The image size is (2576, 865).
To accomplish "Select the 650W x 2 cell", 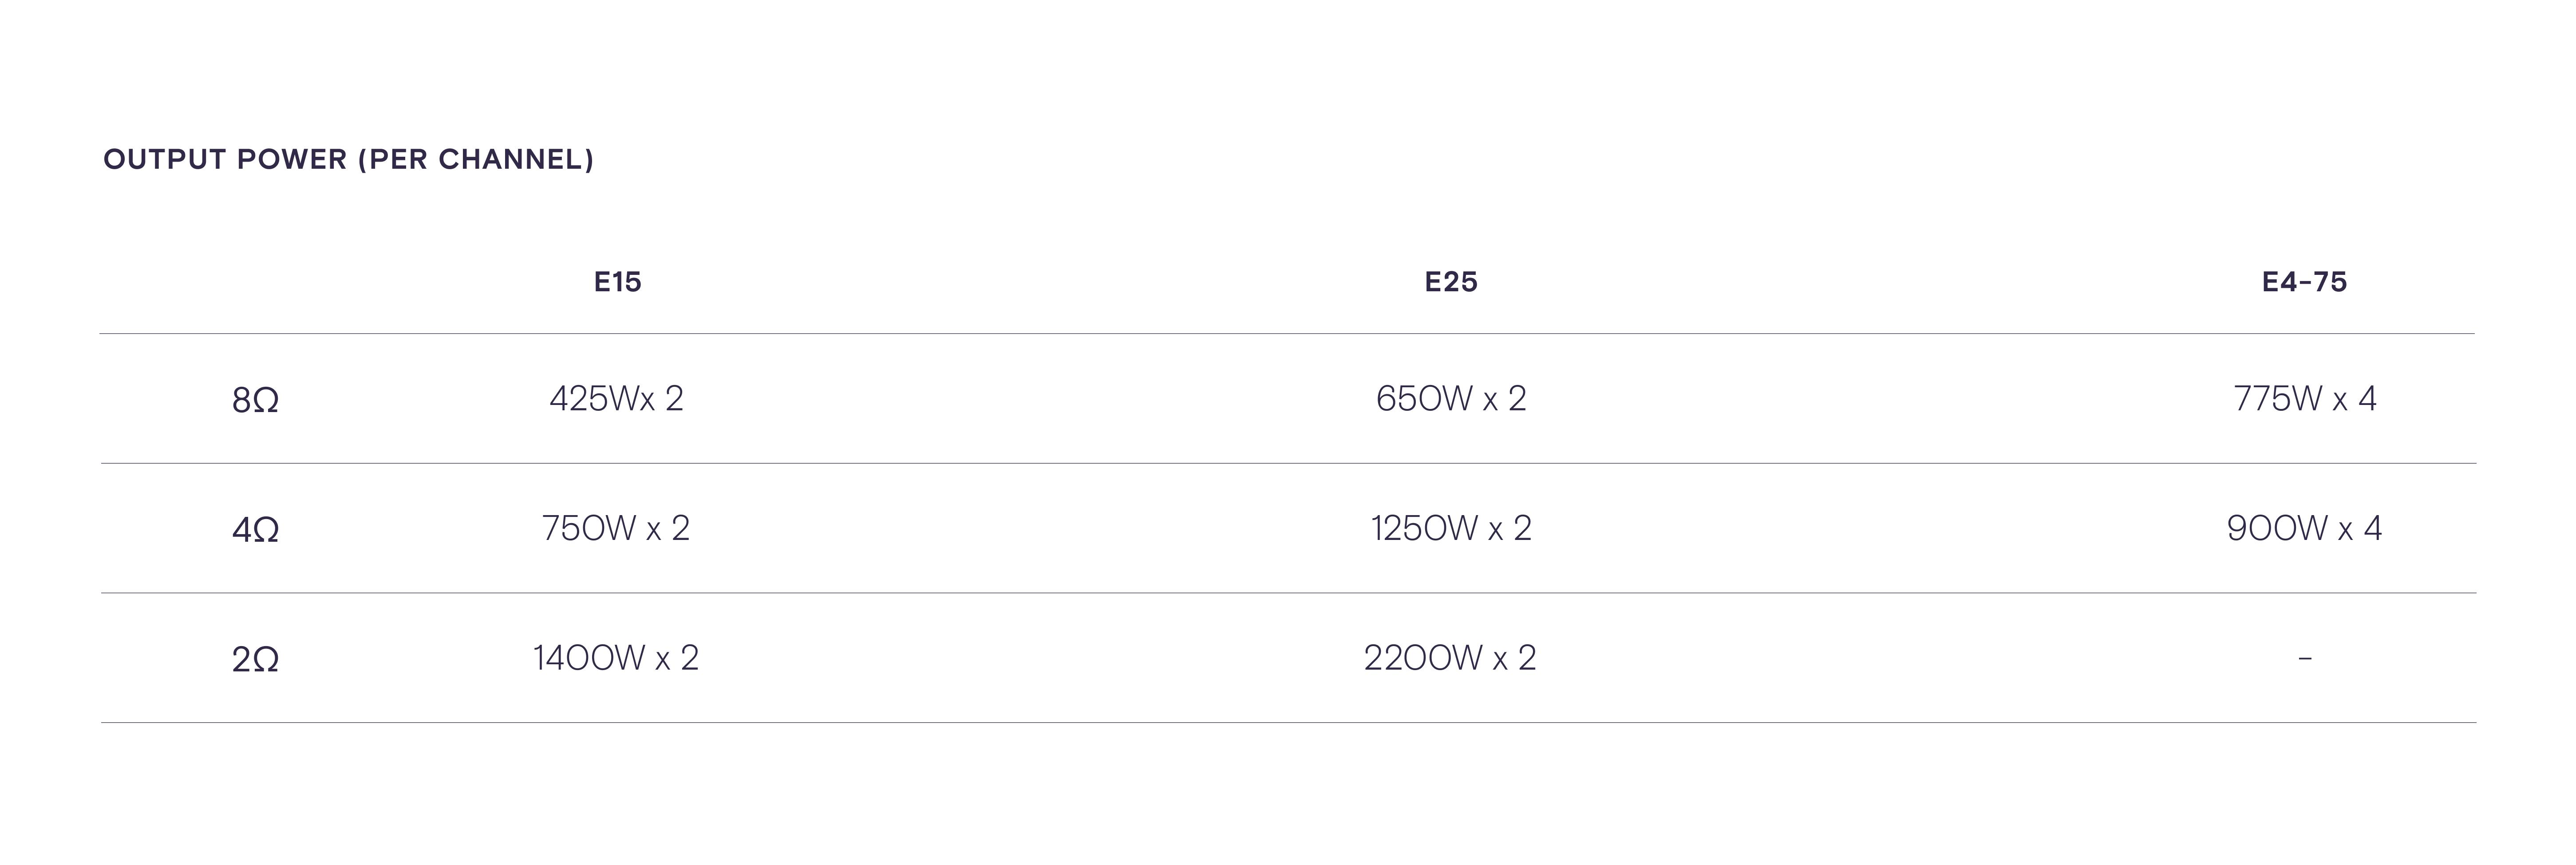I will click(x=1450, y=399).
